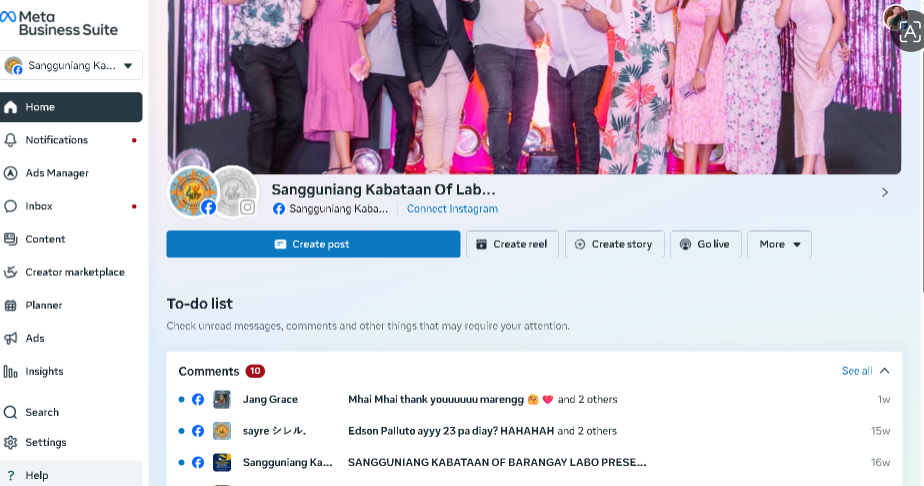Click the Sangguniang Kabataan Of Lab... page title
Viewport: 924px width, 486px height.
coord(383,189)
